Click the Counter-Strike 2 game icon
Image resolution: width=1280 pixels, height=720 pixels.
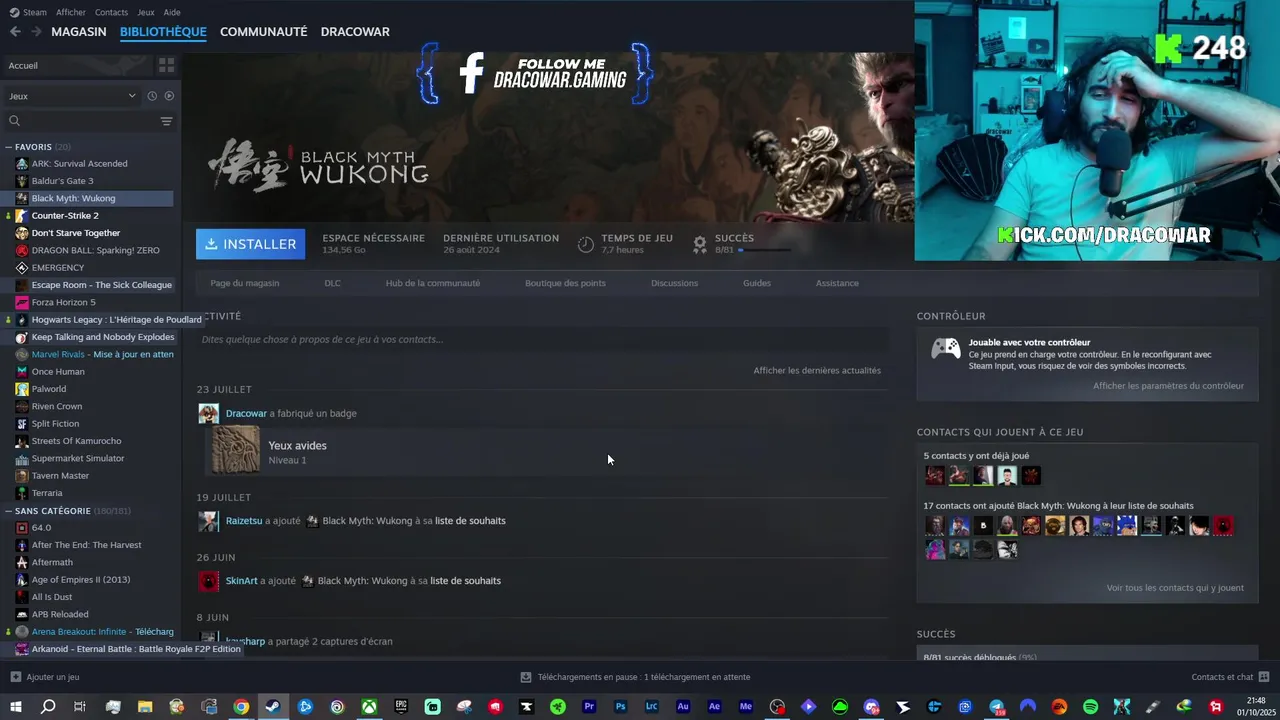pyautogui.click(x=22, y=215)
